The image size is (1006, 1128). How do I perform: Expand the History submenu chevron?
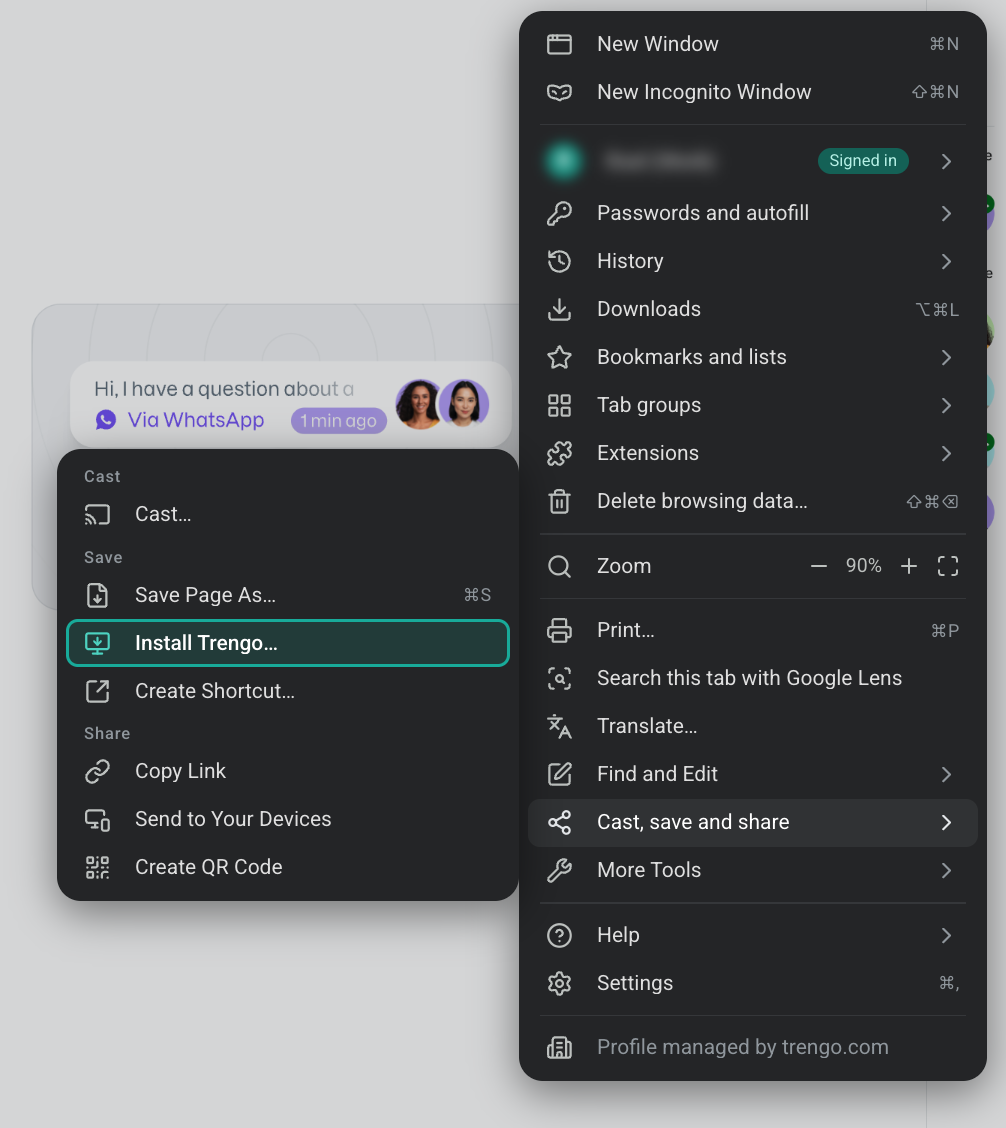tap(946, 262)
